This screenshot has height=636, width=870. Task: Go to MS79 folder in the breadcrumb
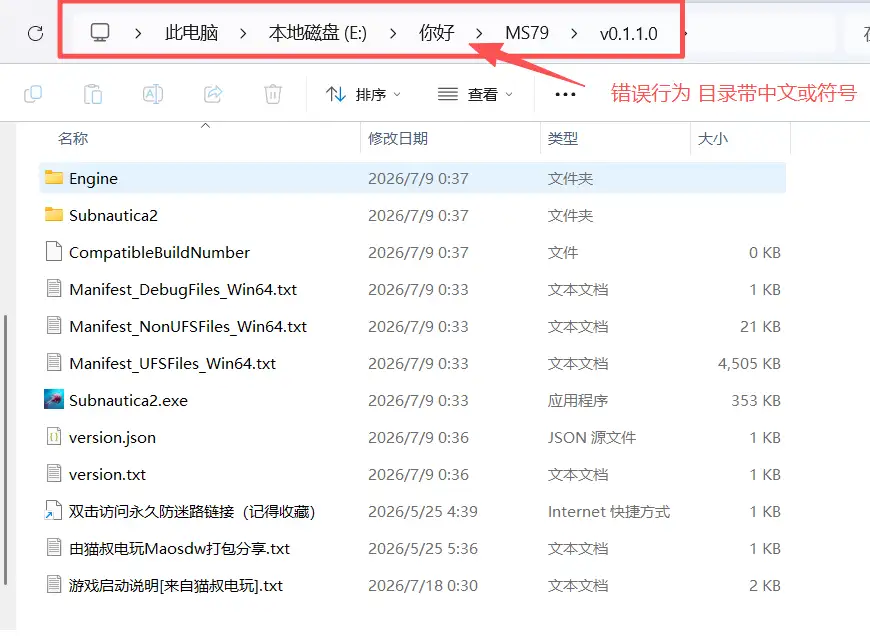tap(527, 33)
